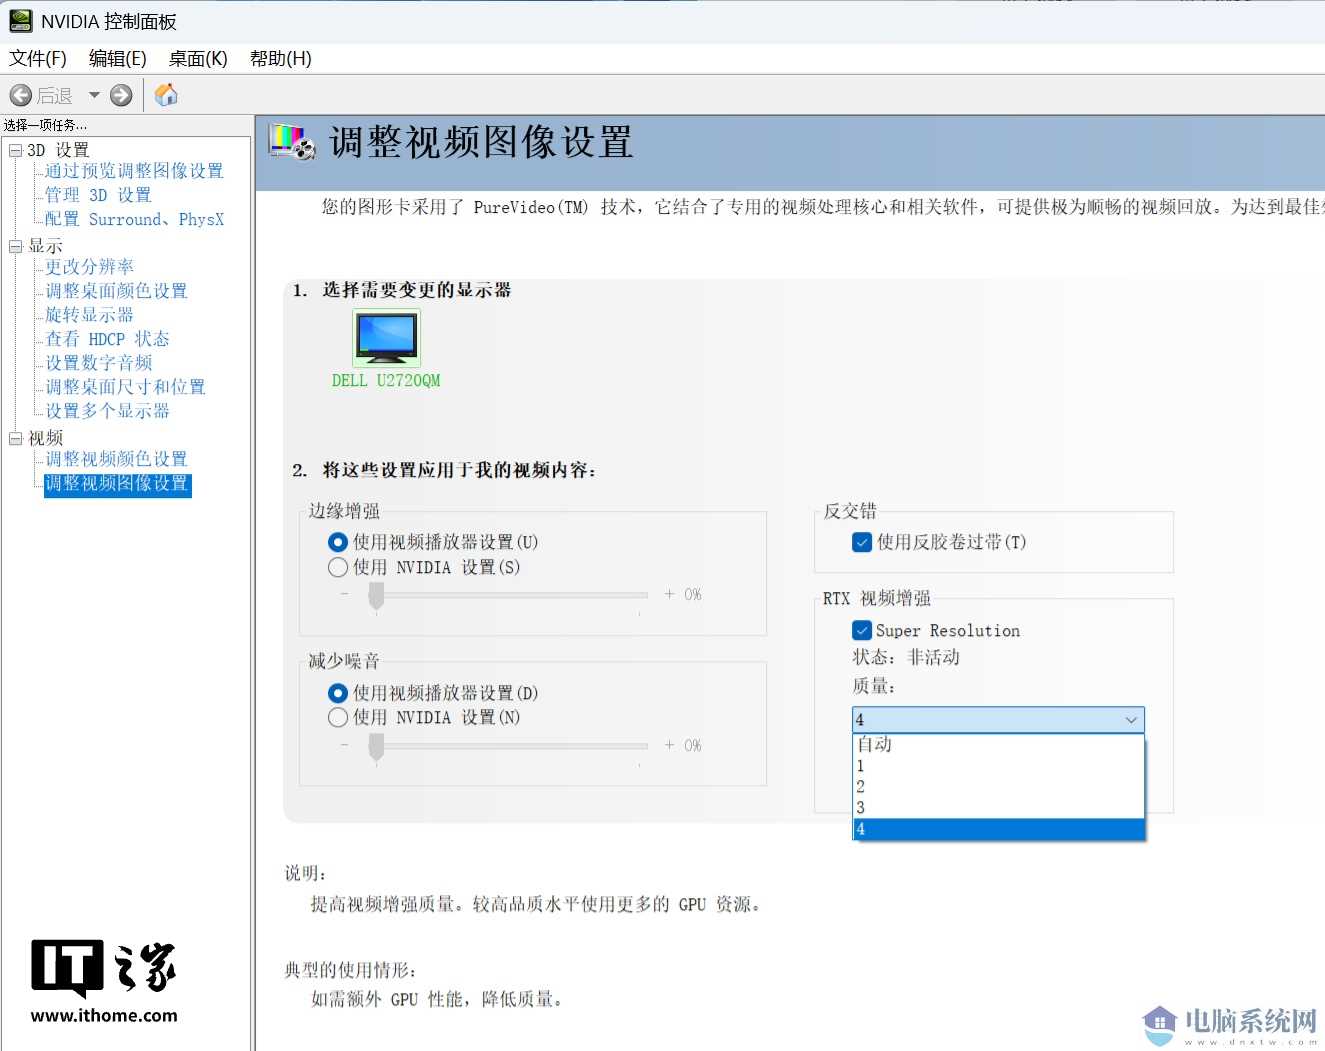Viewport: 1325px width, 1051px height.
Task: Collapse the 3D 设置 tree node
Action: pos(15,150)
